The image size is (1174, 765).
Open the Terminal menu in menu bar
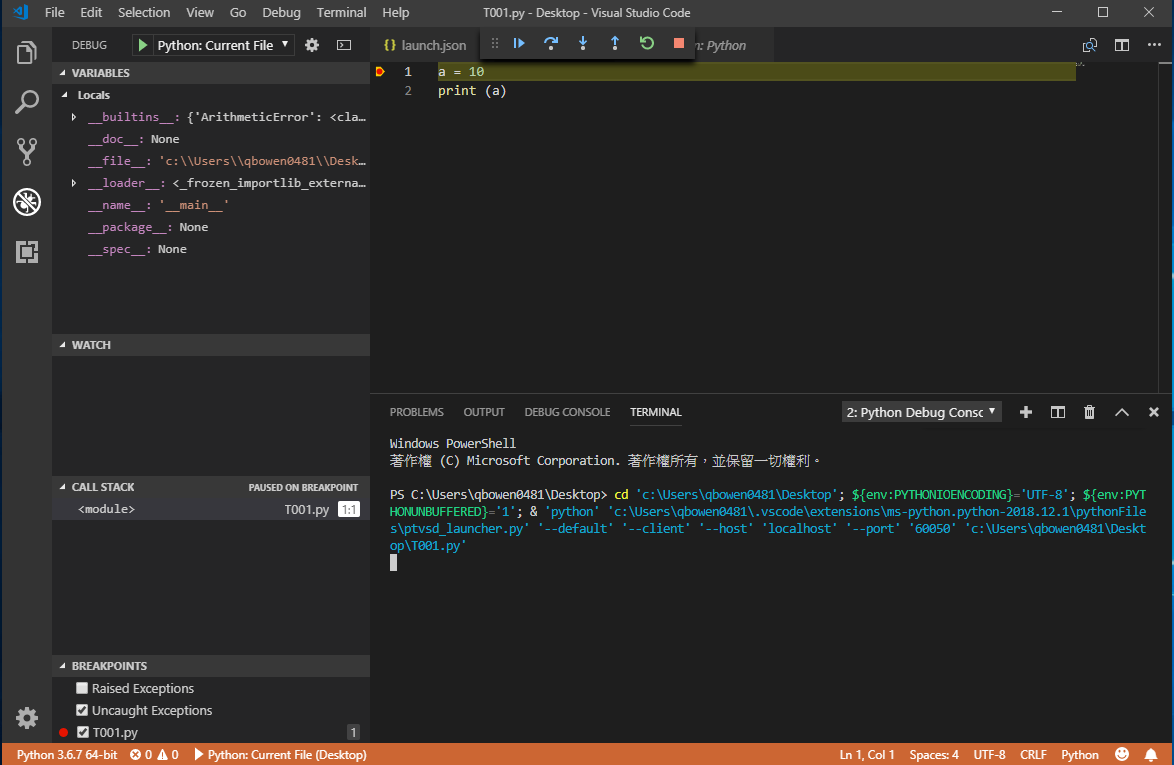(341, 13)
